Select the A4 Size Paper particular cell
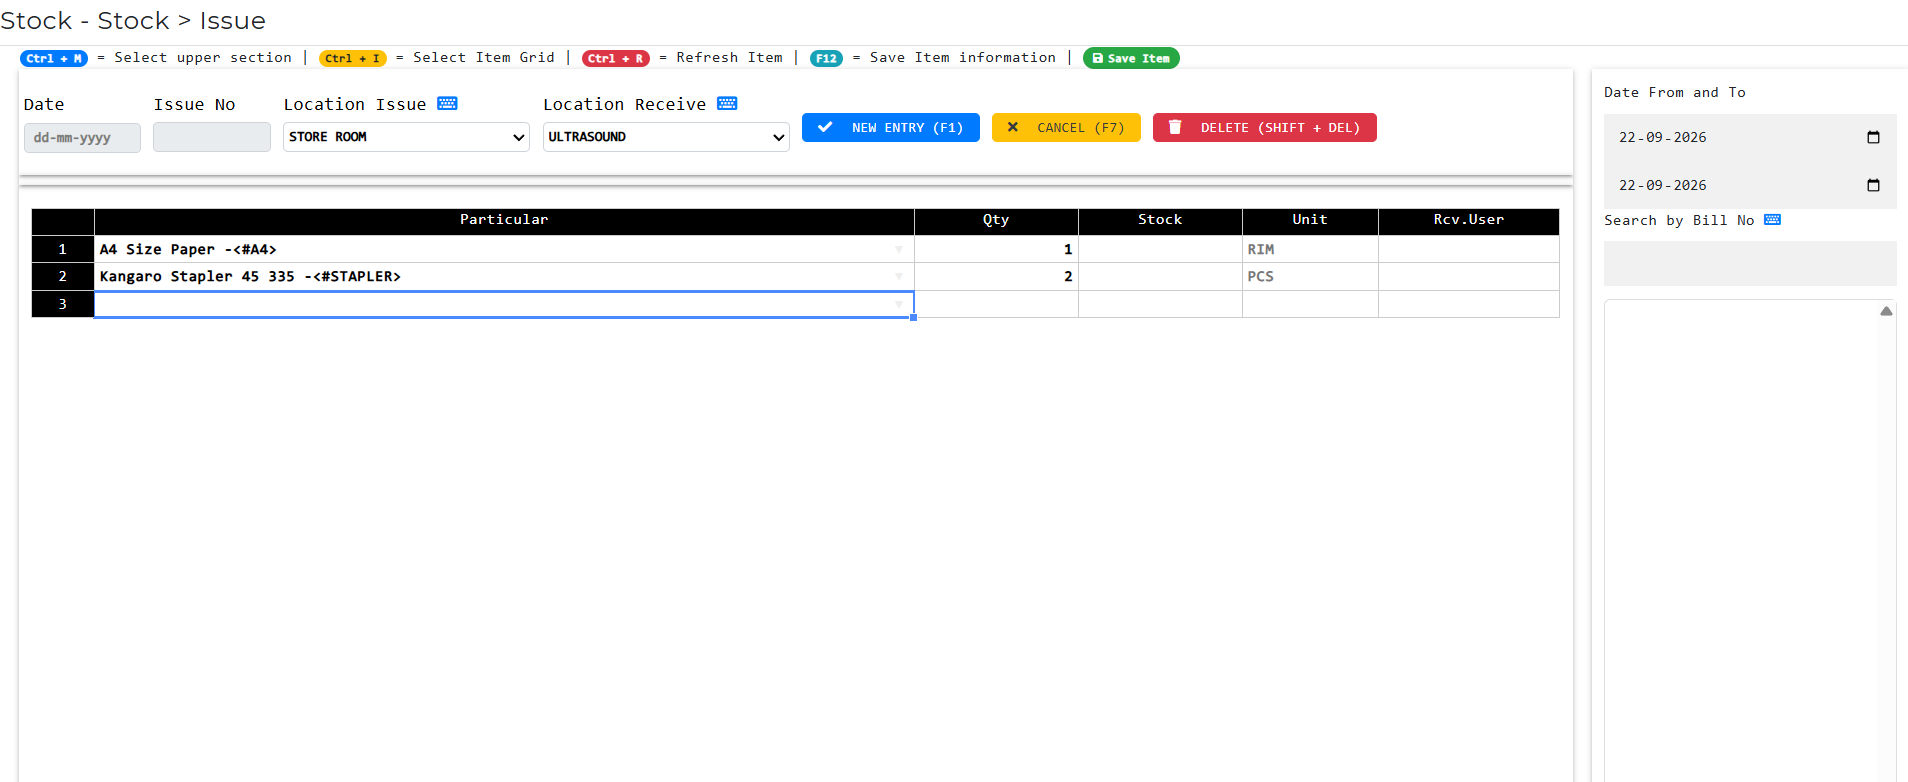This screenshot has height=782, width=1908. (504, 250)
